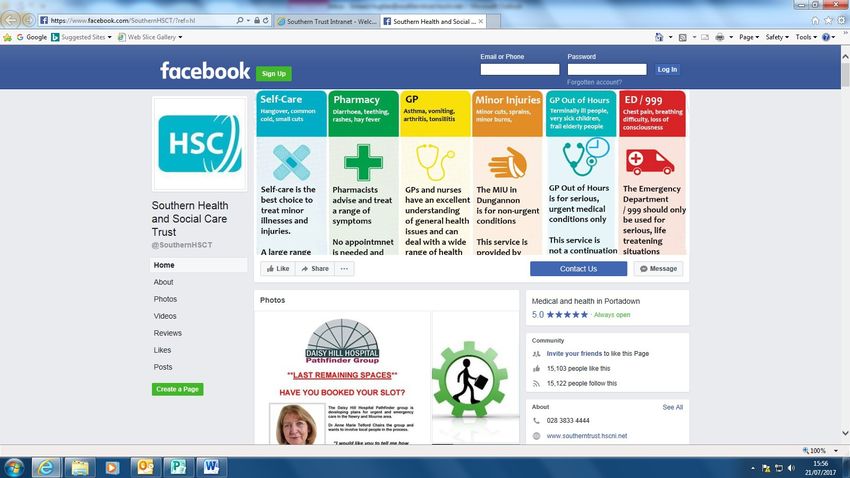Click Internet Explorer in the taskbar
Image resolution: width=850 pixels, height=478 pixels.
pos(46,467)
